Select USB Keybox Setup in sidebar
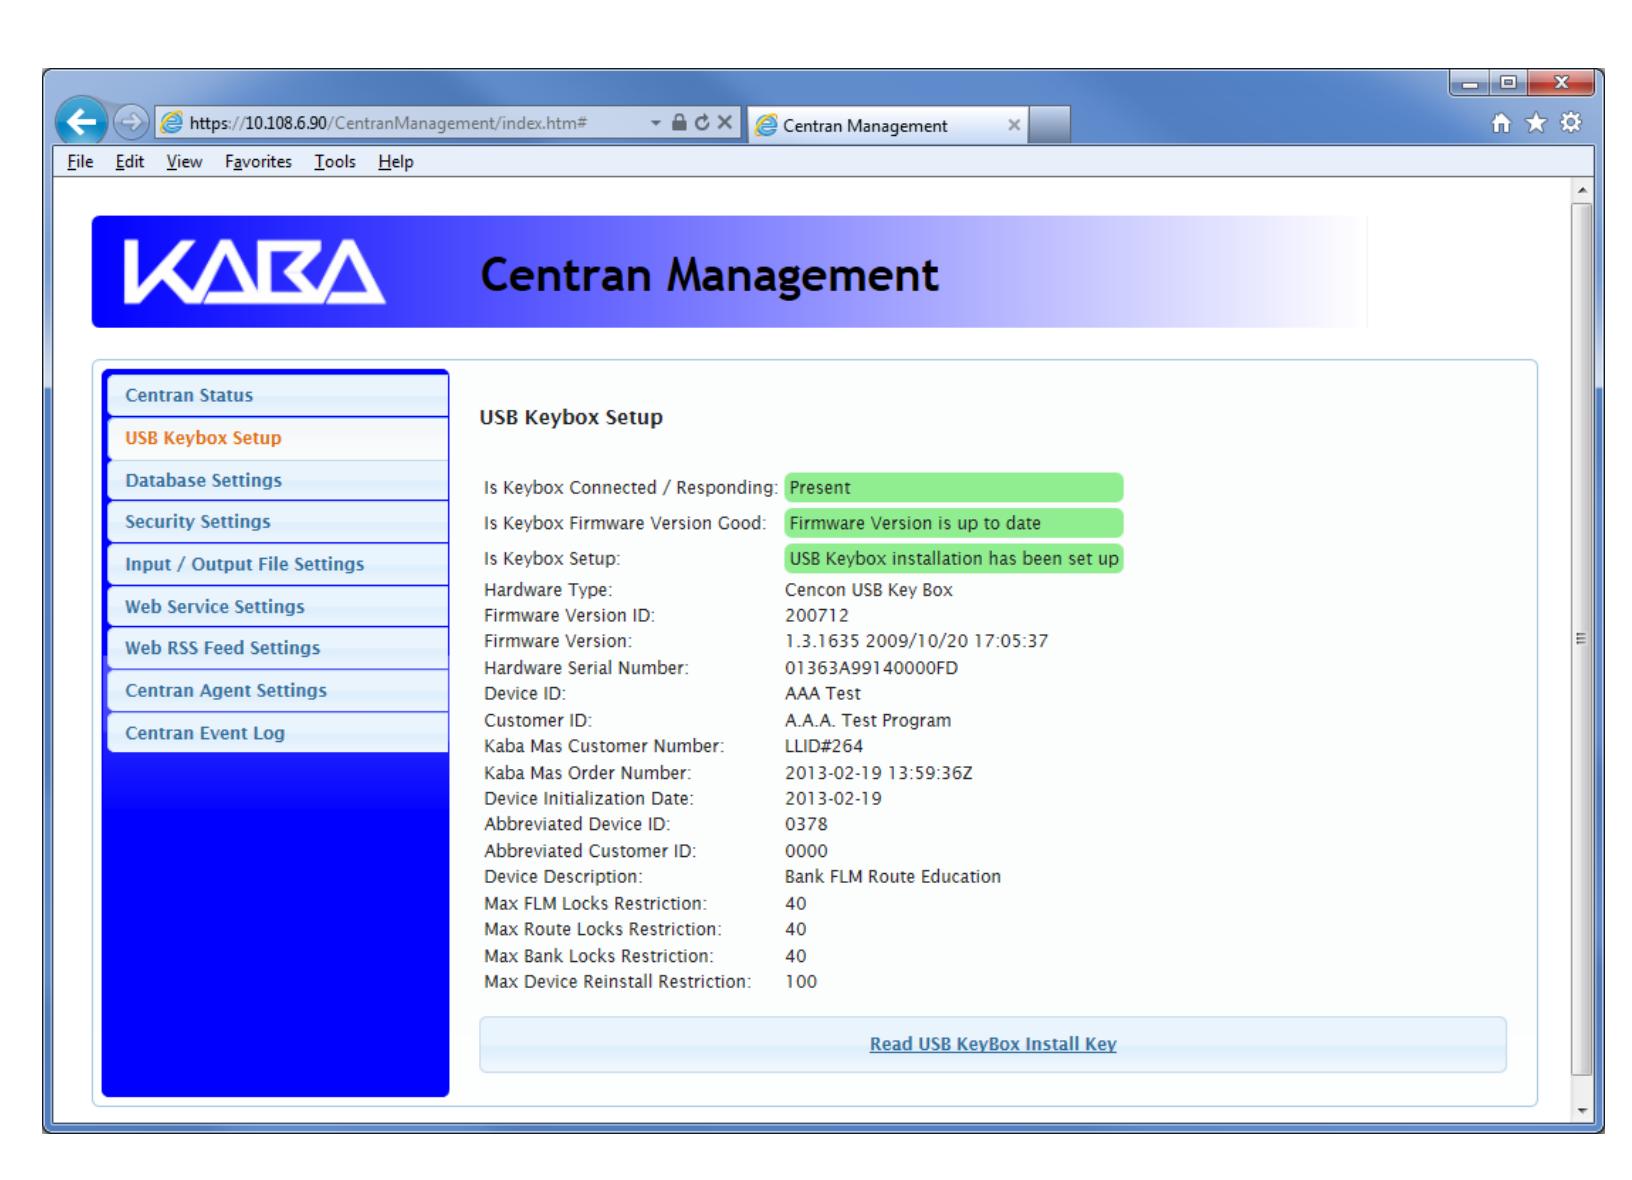Viewport: 1632px width, 1180px height. coord(278,438)
